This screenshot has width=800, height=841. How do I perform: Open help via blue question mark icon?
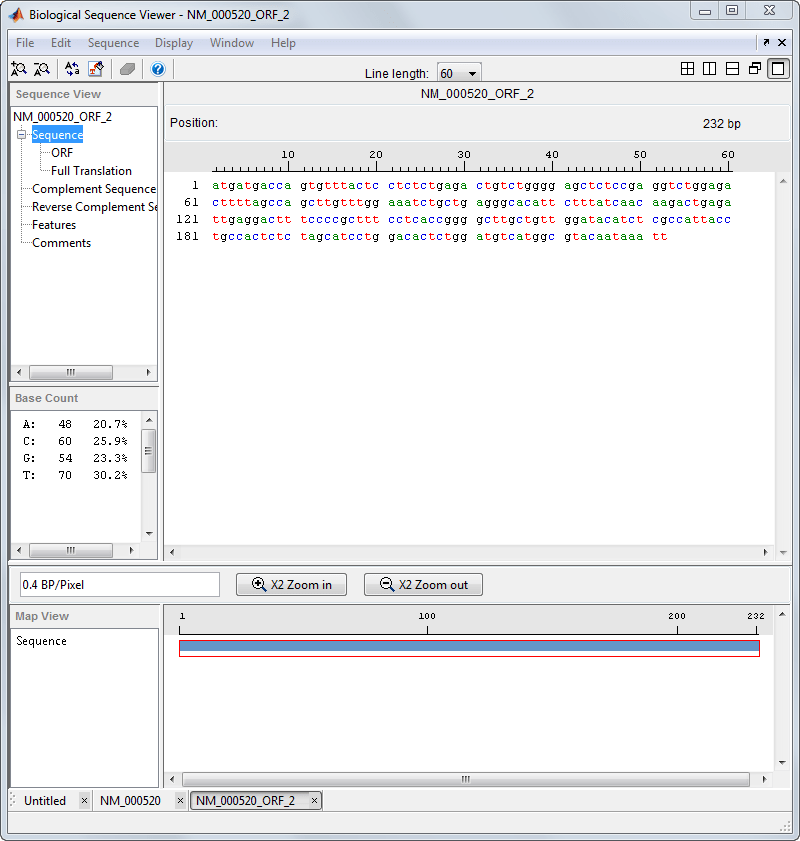[158, 69]
